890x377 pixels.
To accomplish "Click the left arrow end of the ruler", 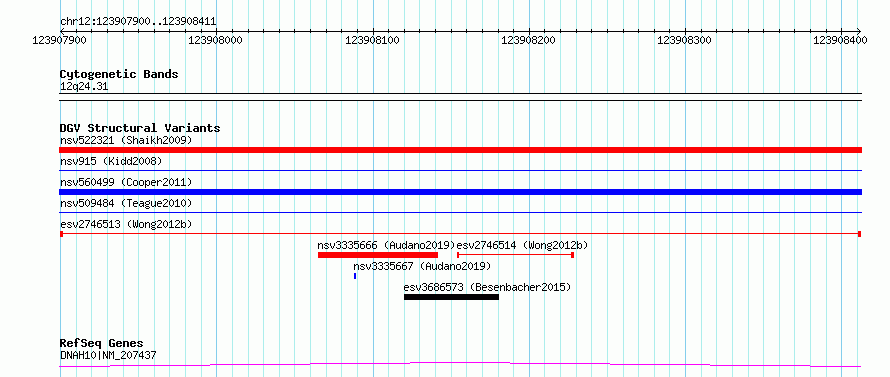I will click(62, 31).
